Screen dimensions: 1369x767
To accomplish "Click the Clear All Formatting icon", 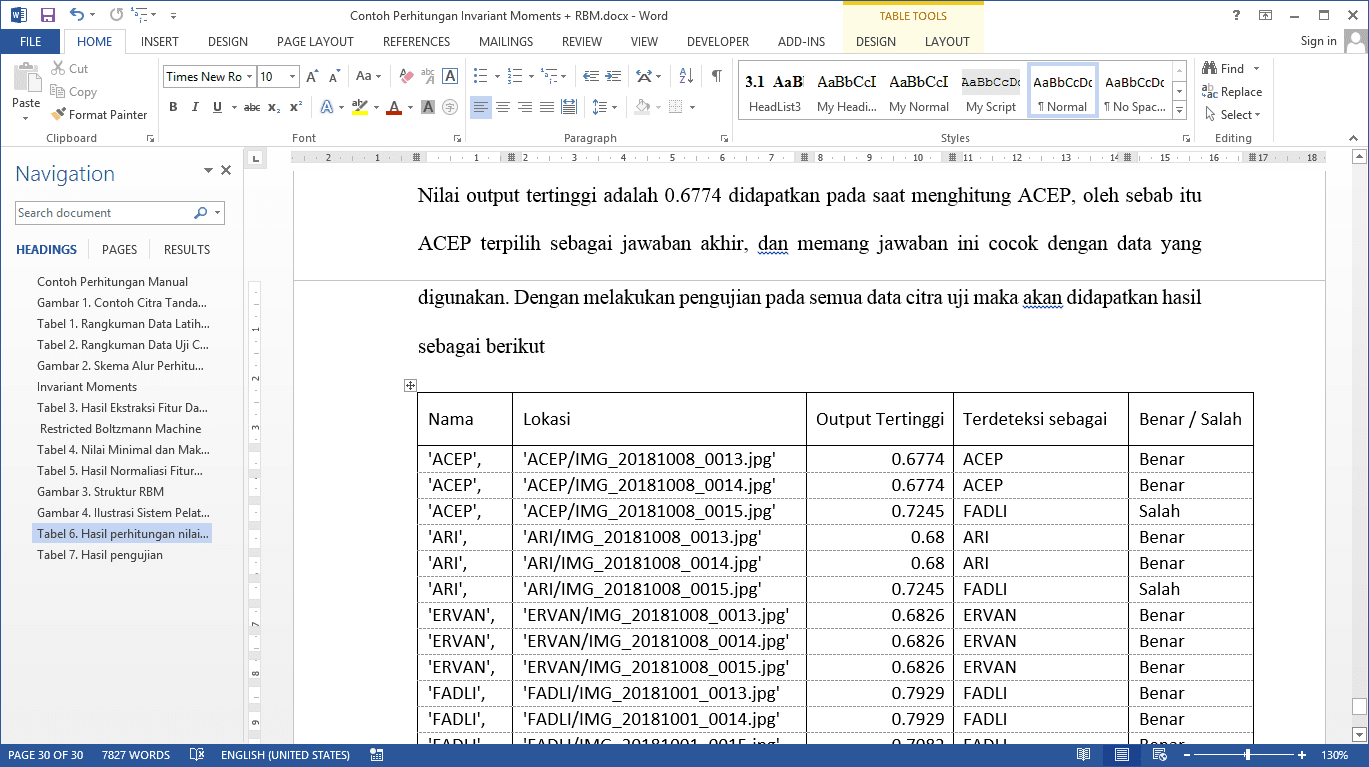I will click(x=406, y=76).
